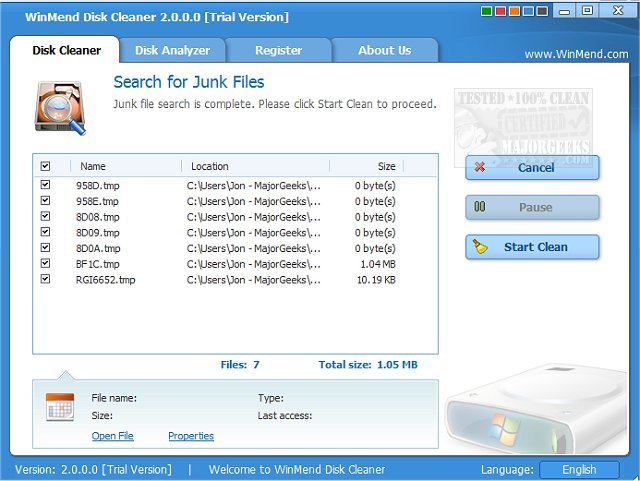Uncheck the 8D09.tmp checkbox
The image size is (640, 481).
coord(45,232)
